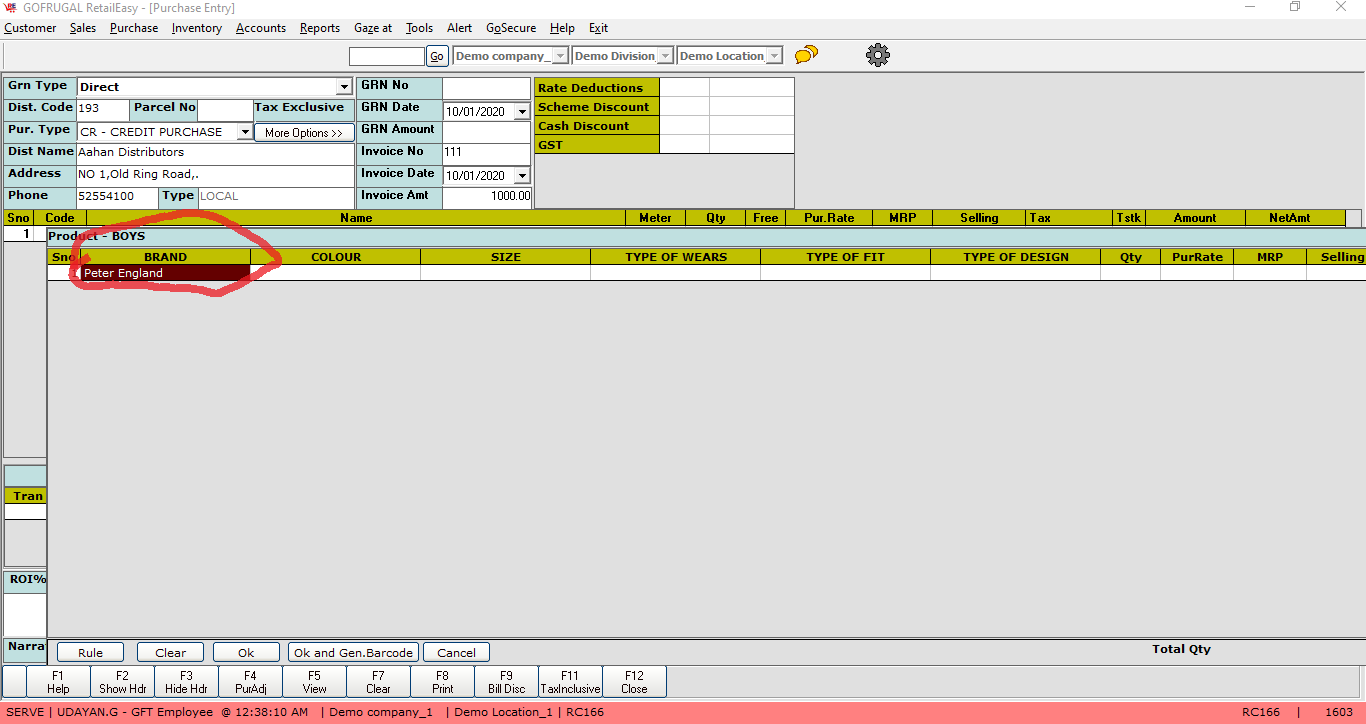Image resolution: width=1366 pixels, height=724 pixels.
Task: Click the COLOUR column header
Action: [336, 257]
